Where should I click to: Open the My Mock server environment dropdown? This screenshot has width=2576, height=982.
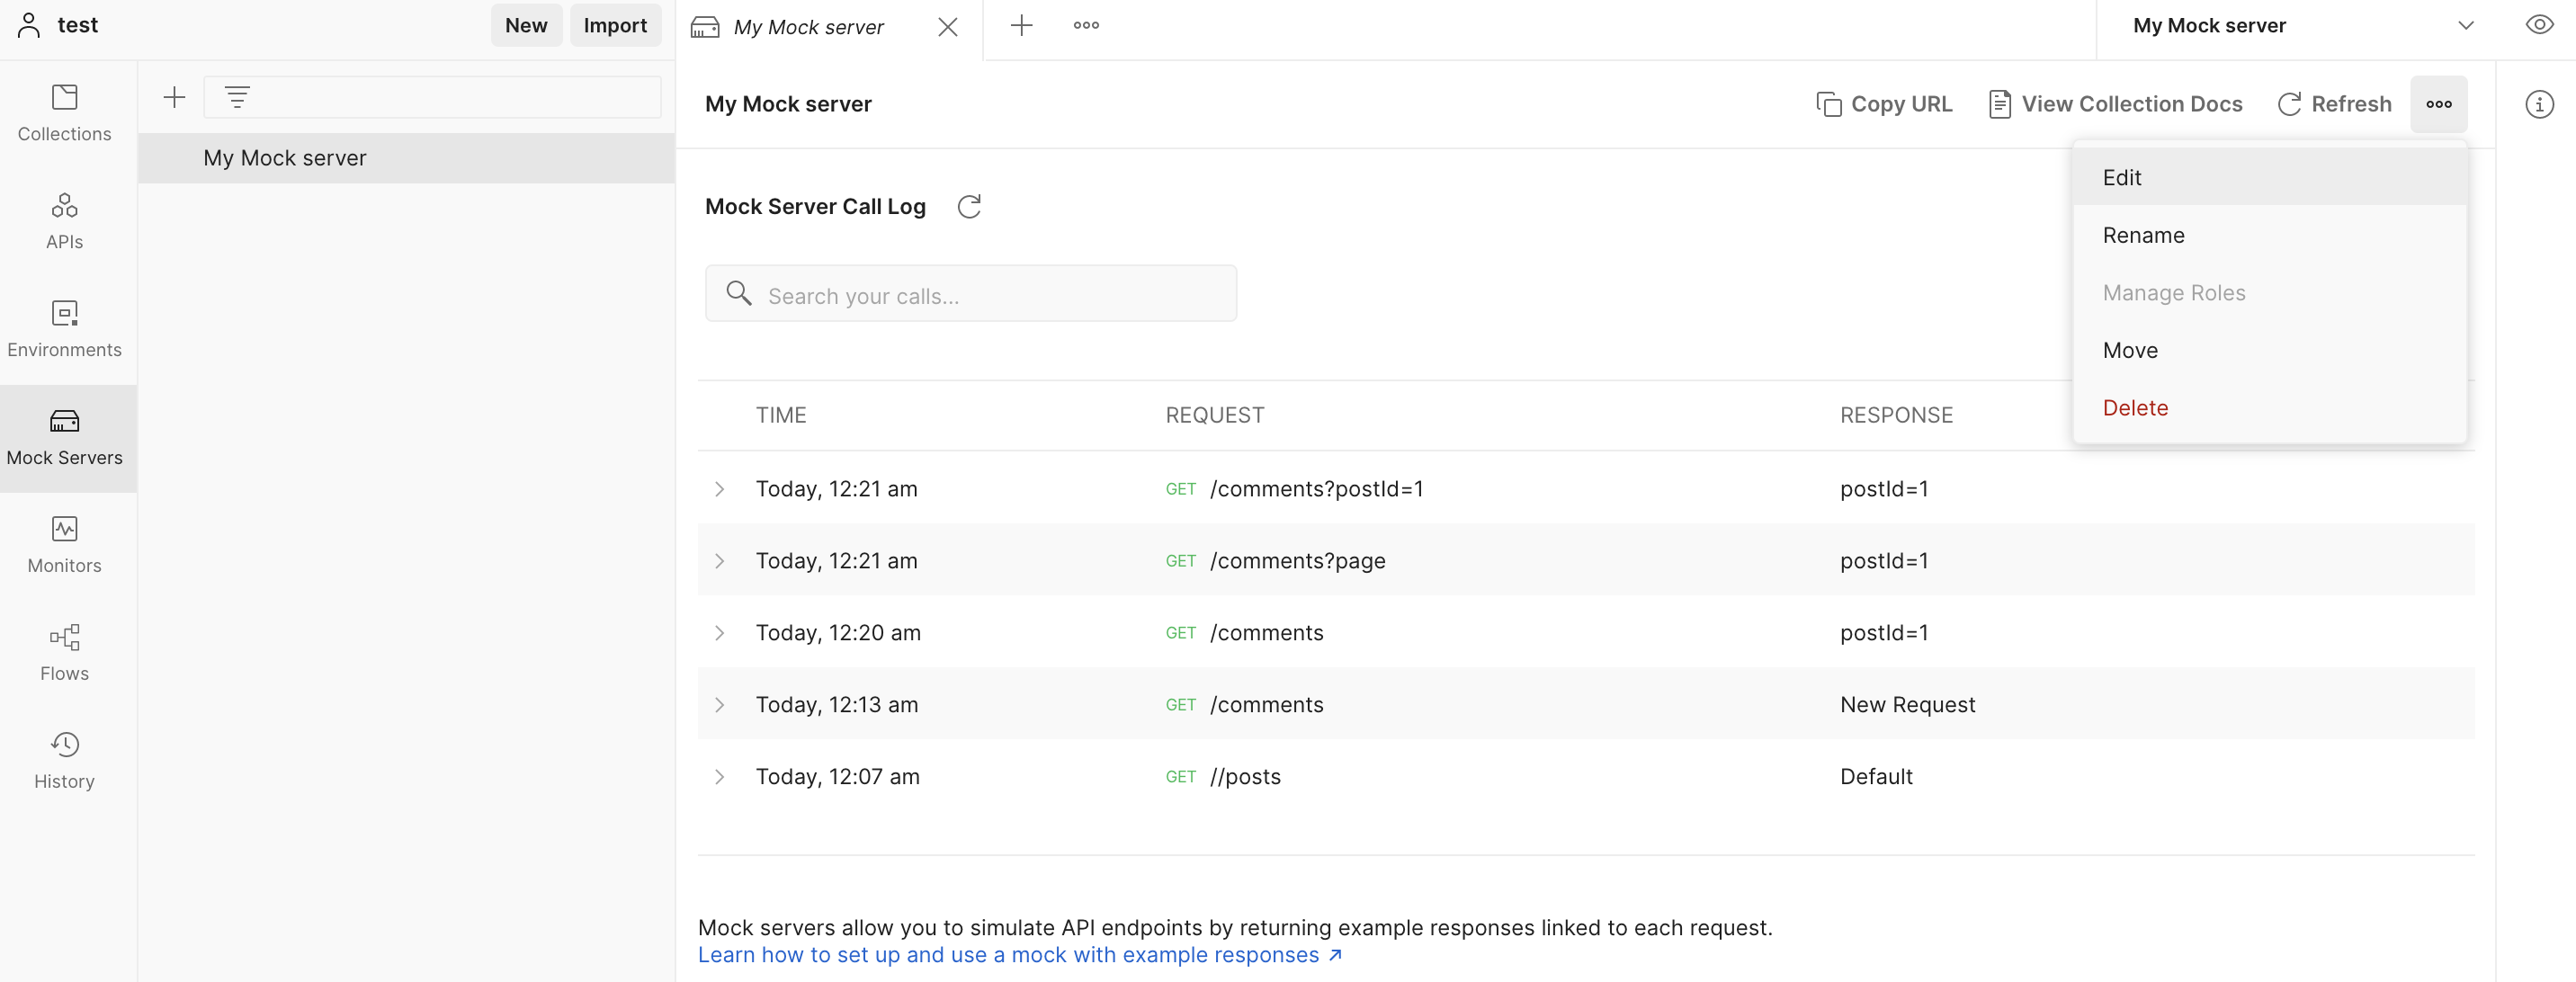click(2300, 26)
